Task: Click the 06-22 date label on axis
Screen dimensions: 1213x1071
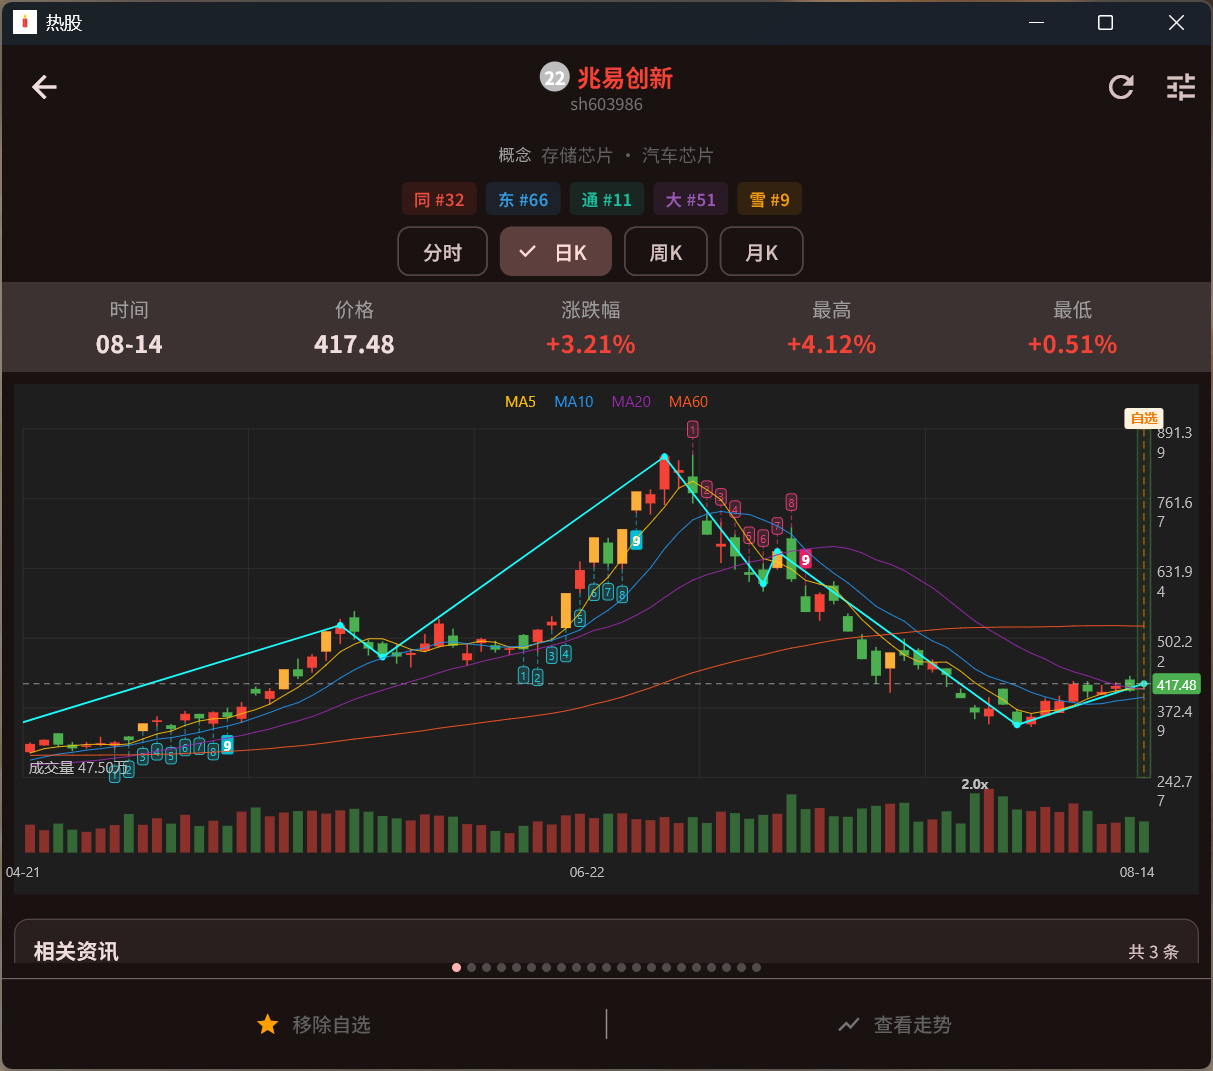Action: (x=587, y=872)
